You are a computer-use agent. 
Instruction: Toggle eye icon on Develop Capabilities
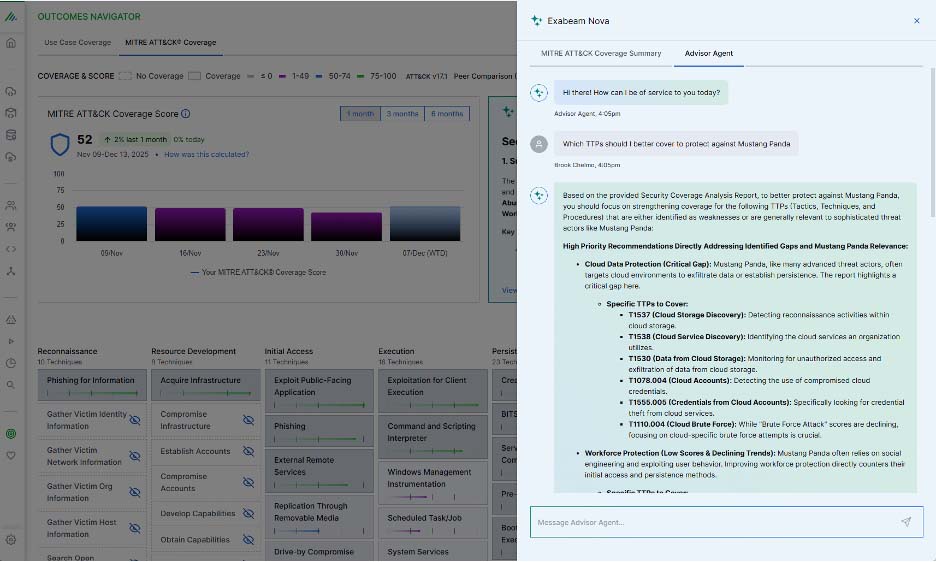click(x=248, y=513)
